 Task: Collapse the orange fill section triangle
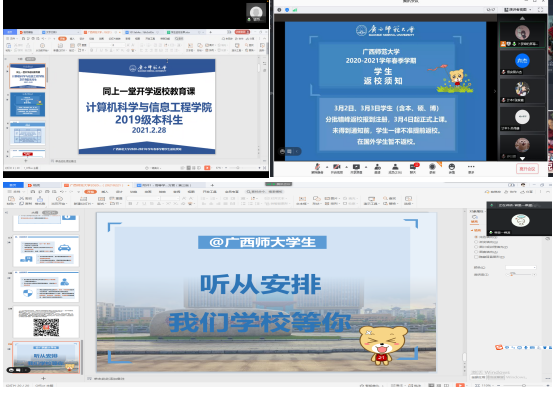(472, 230)
